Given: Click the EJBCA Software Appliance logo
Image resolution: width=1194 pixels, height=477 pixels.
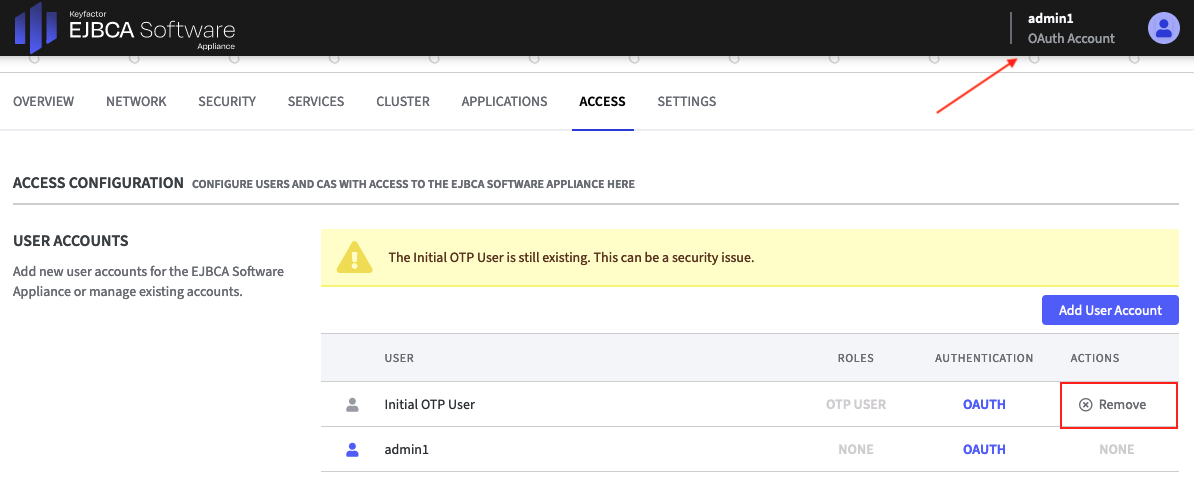Looking at the screenshot, I should pos(124,28).
